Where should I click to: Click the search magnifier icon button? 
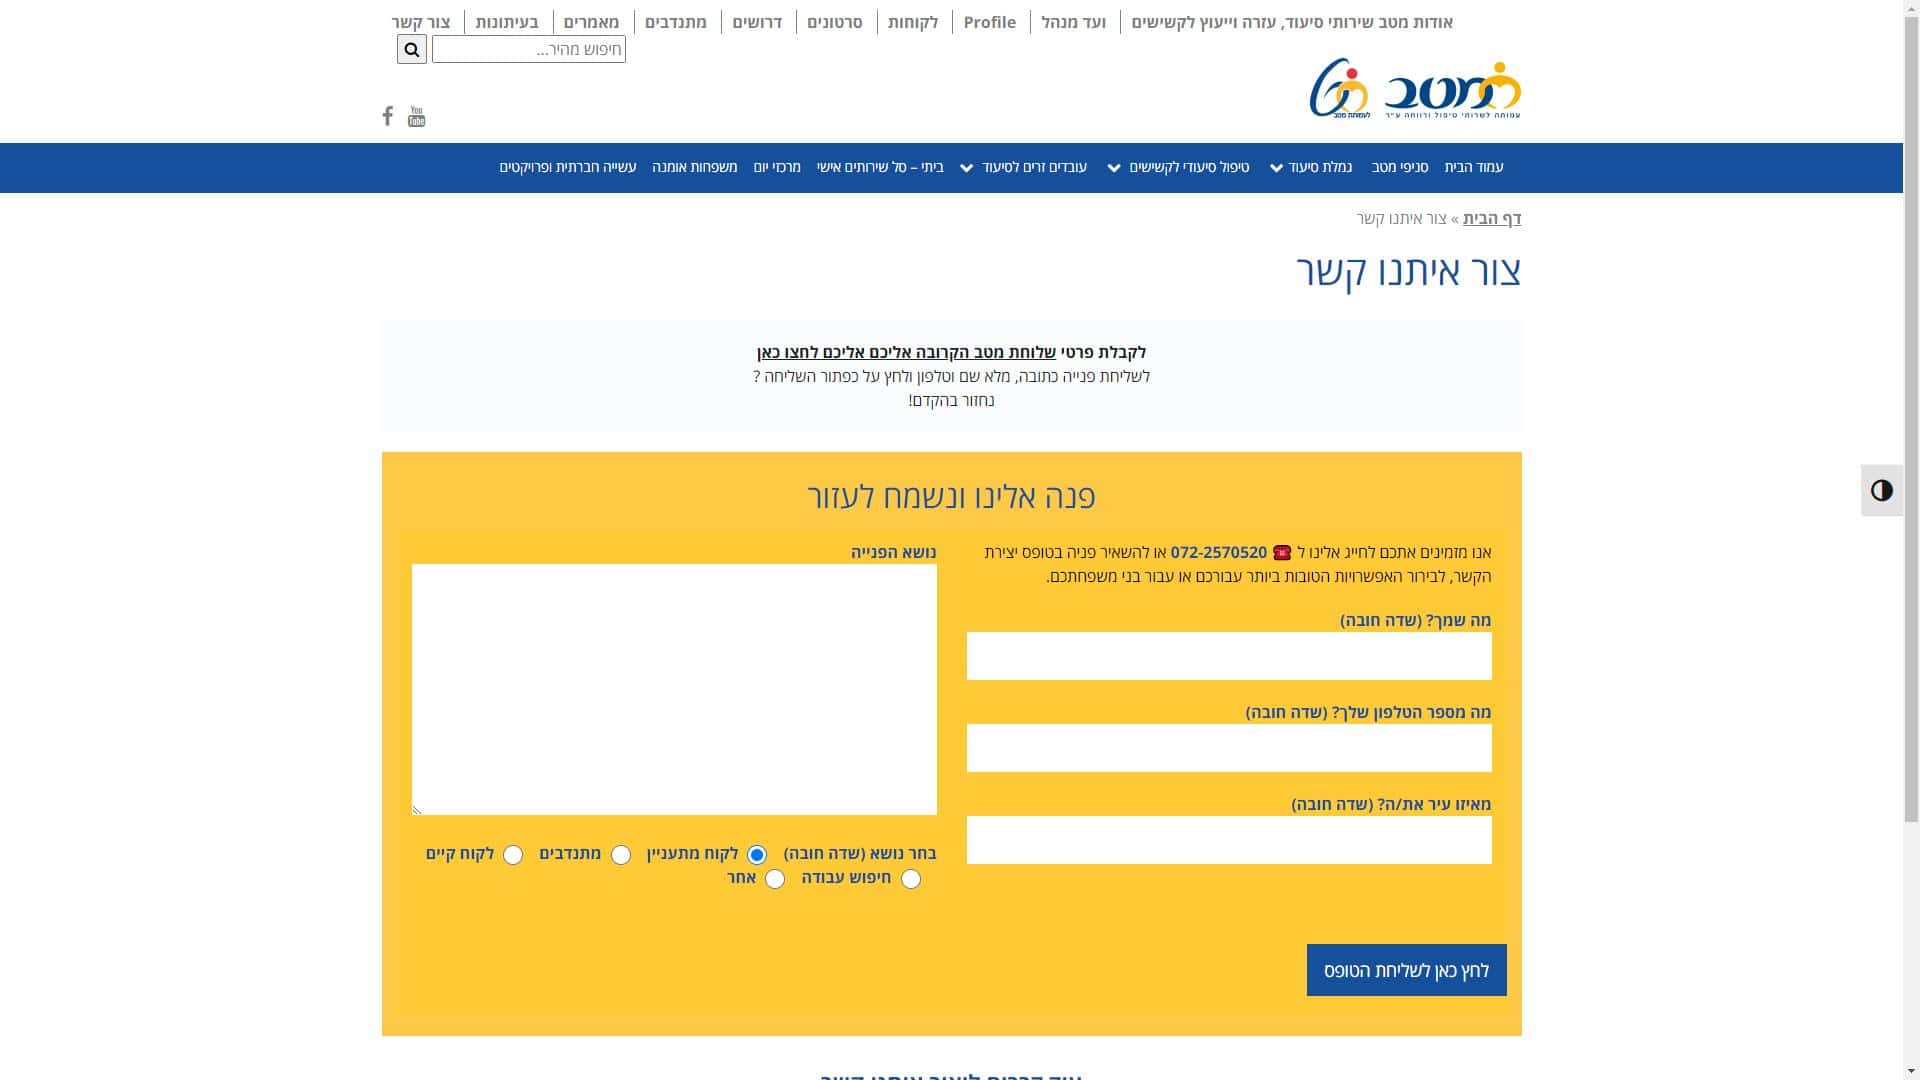pos(411,49)
